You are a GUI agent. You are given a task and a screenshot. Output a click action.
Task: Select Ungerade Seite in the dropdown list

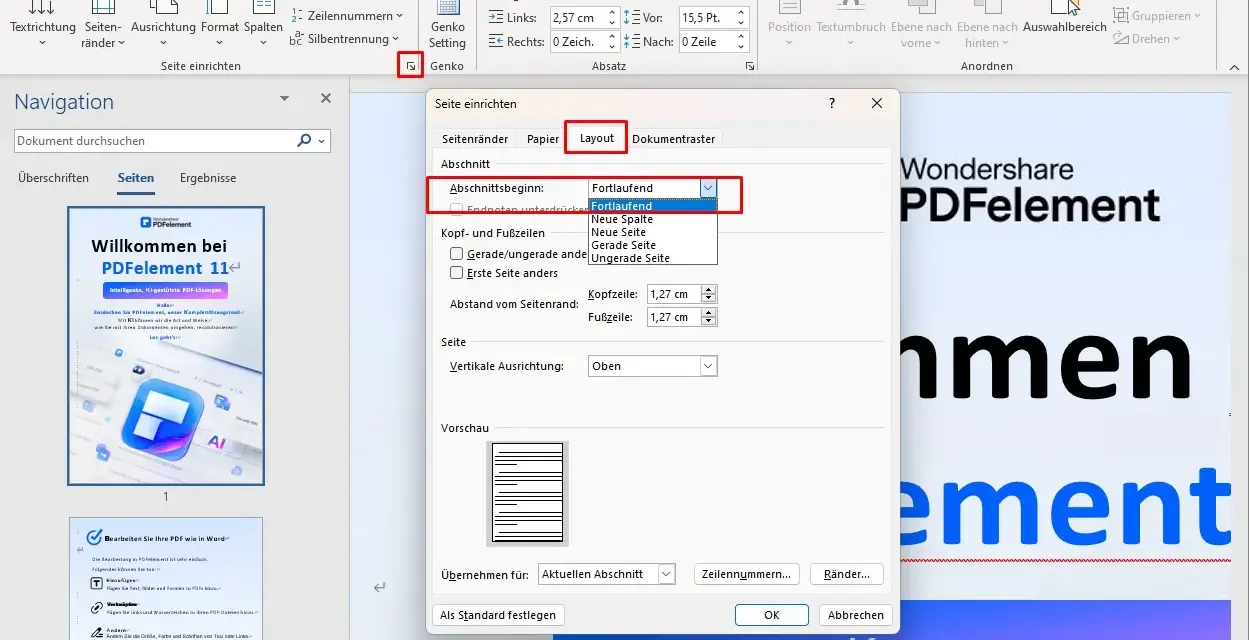pyautogui.click(x=653, y=258)
